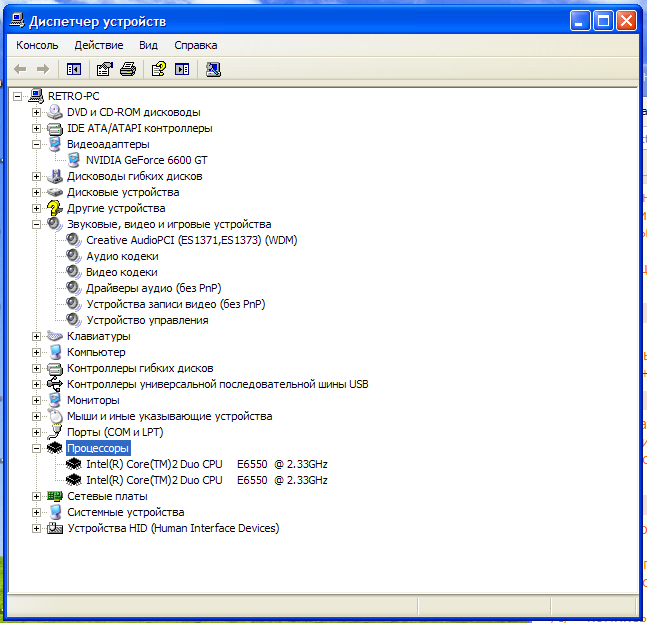The height and width of the screenshot is (623, 647).
Task: Maximize the Диспетчер устройств window
Action: coord(603,21)
